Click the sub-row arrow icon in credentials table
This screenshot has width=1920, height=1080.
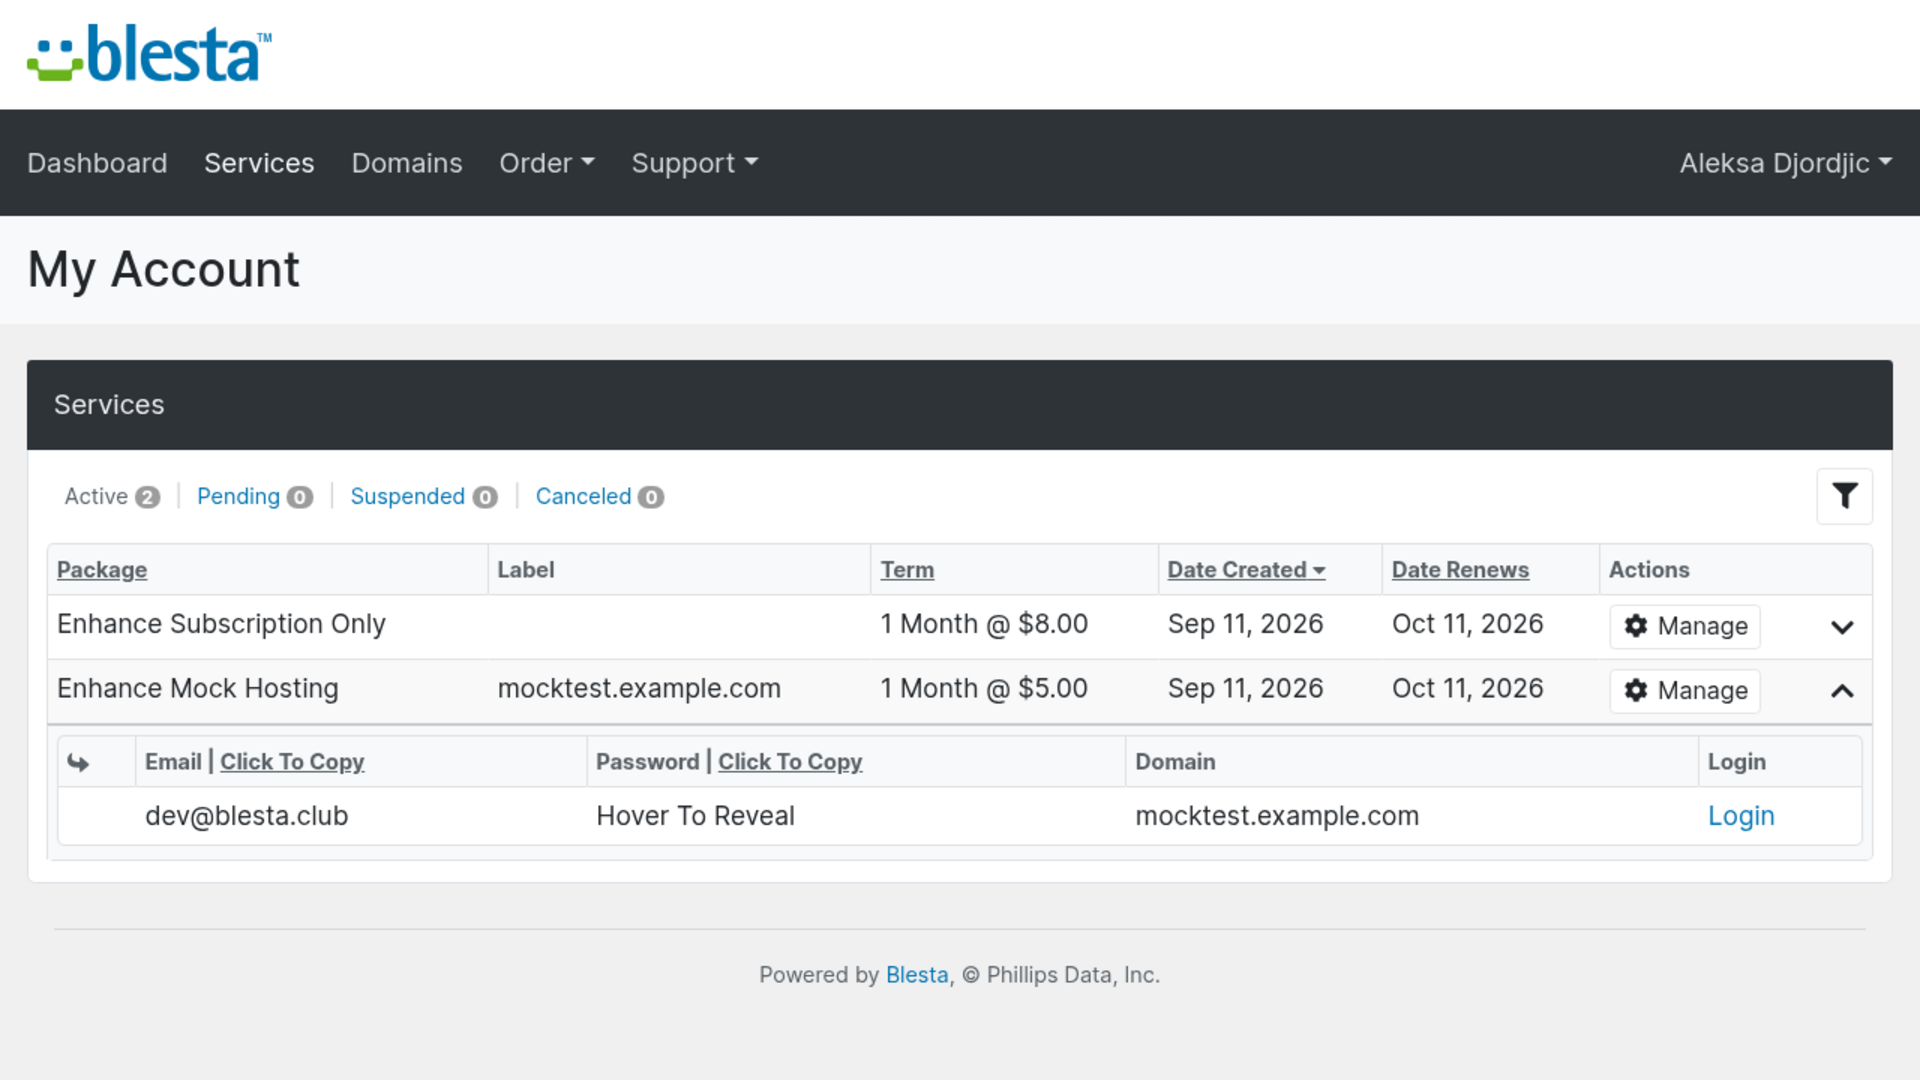click(x=78, y=763)
